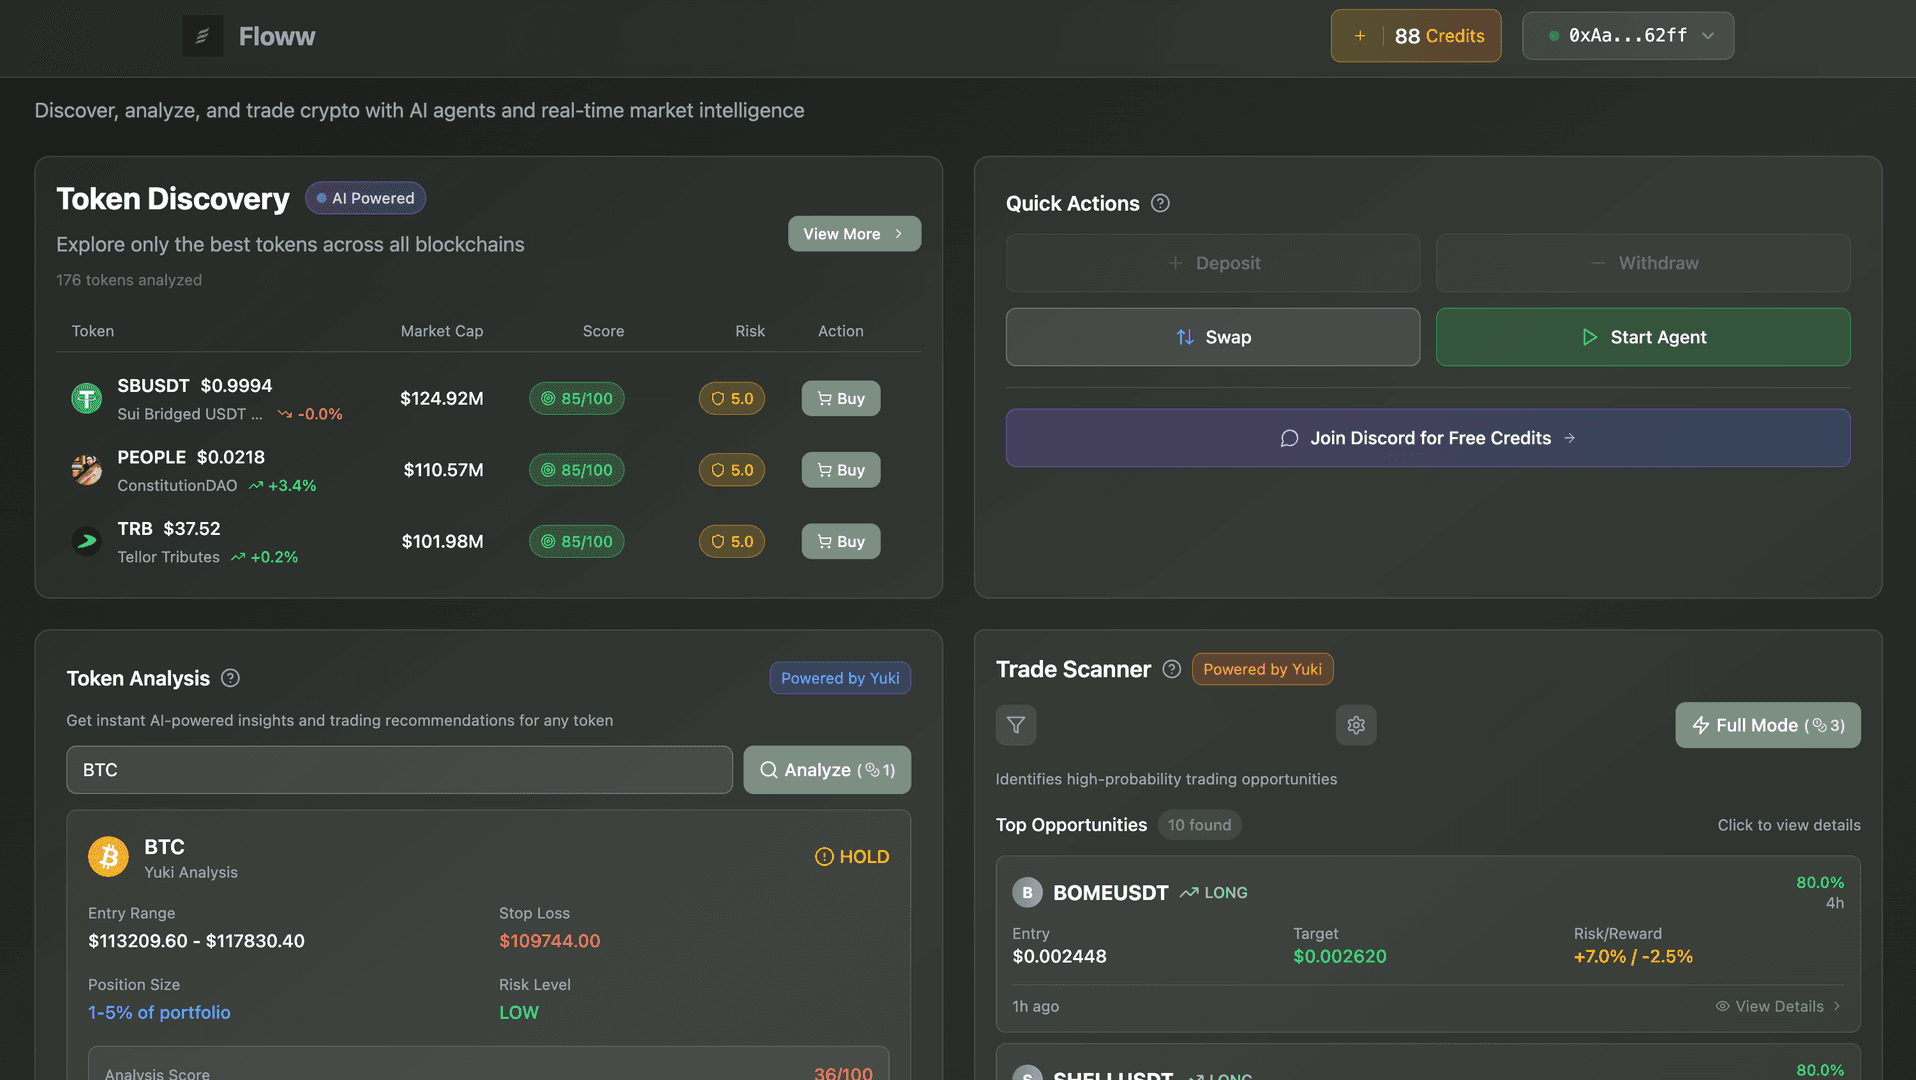The image size is (1916, 1080).
Task: Open the Quick Actions help icon
Action: (x=1160, y=204)
